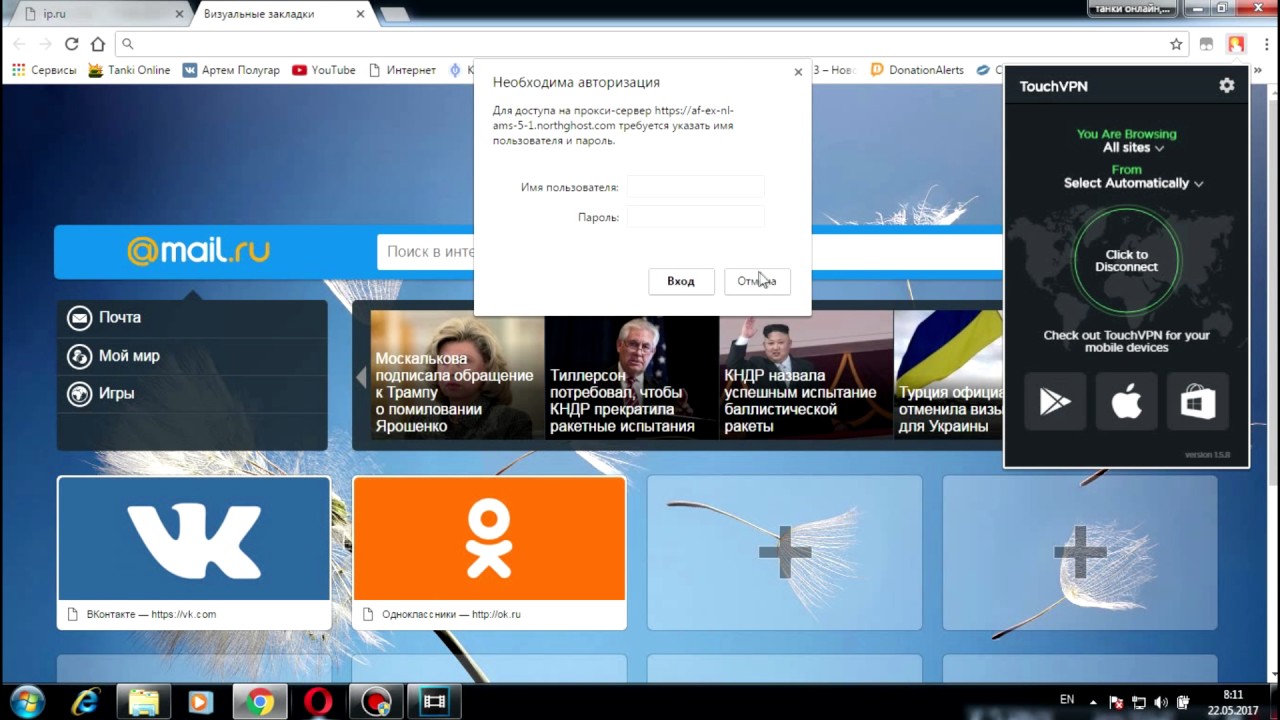Reload the page with the refresh icon

[72, 44]
